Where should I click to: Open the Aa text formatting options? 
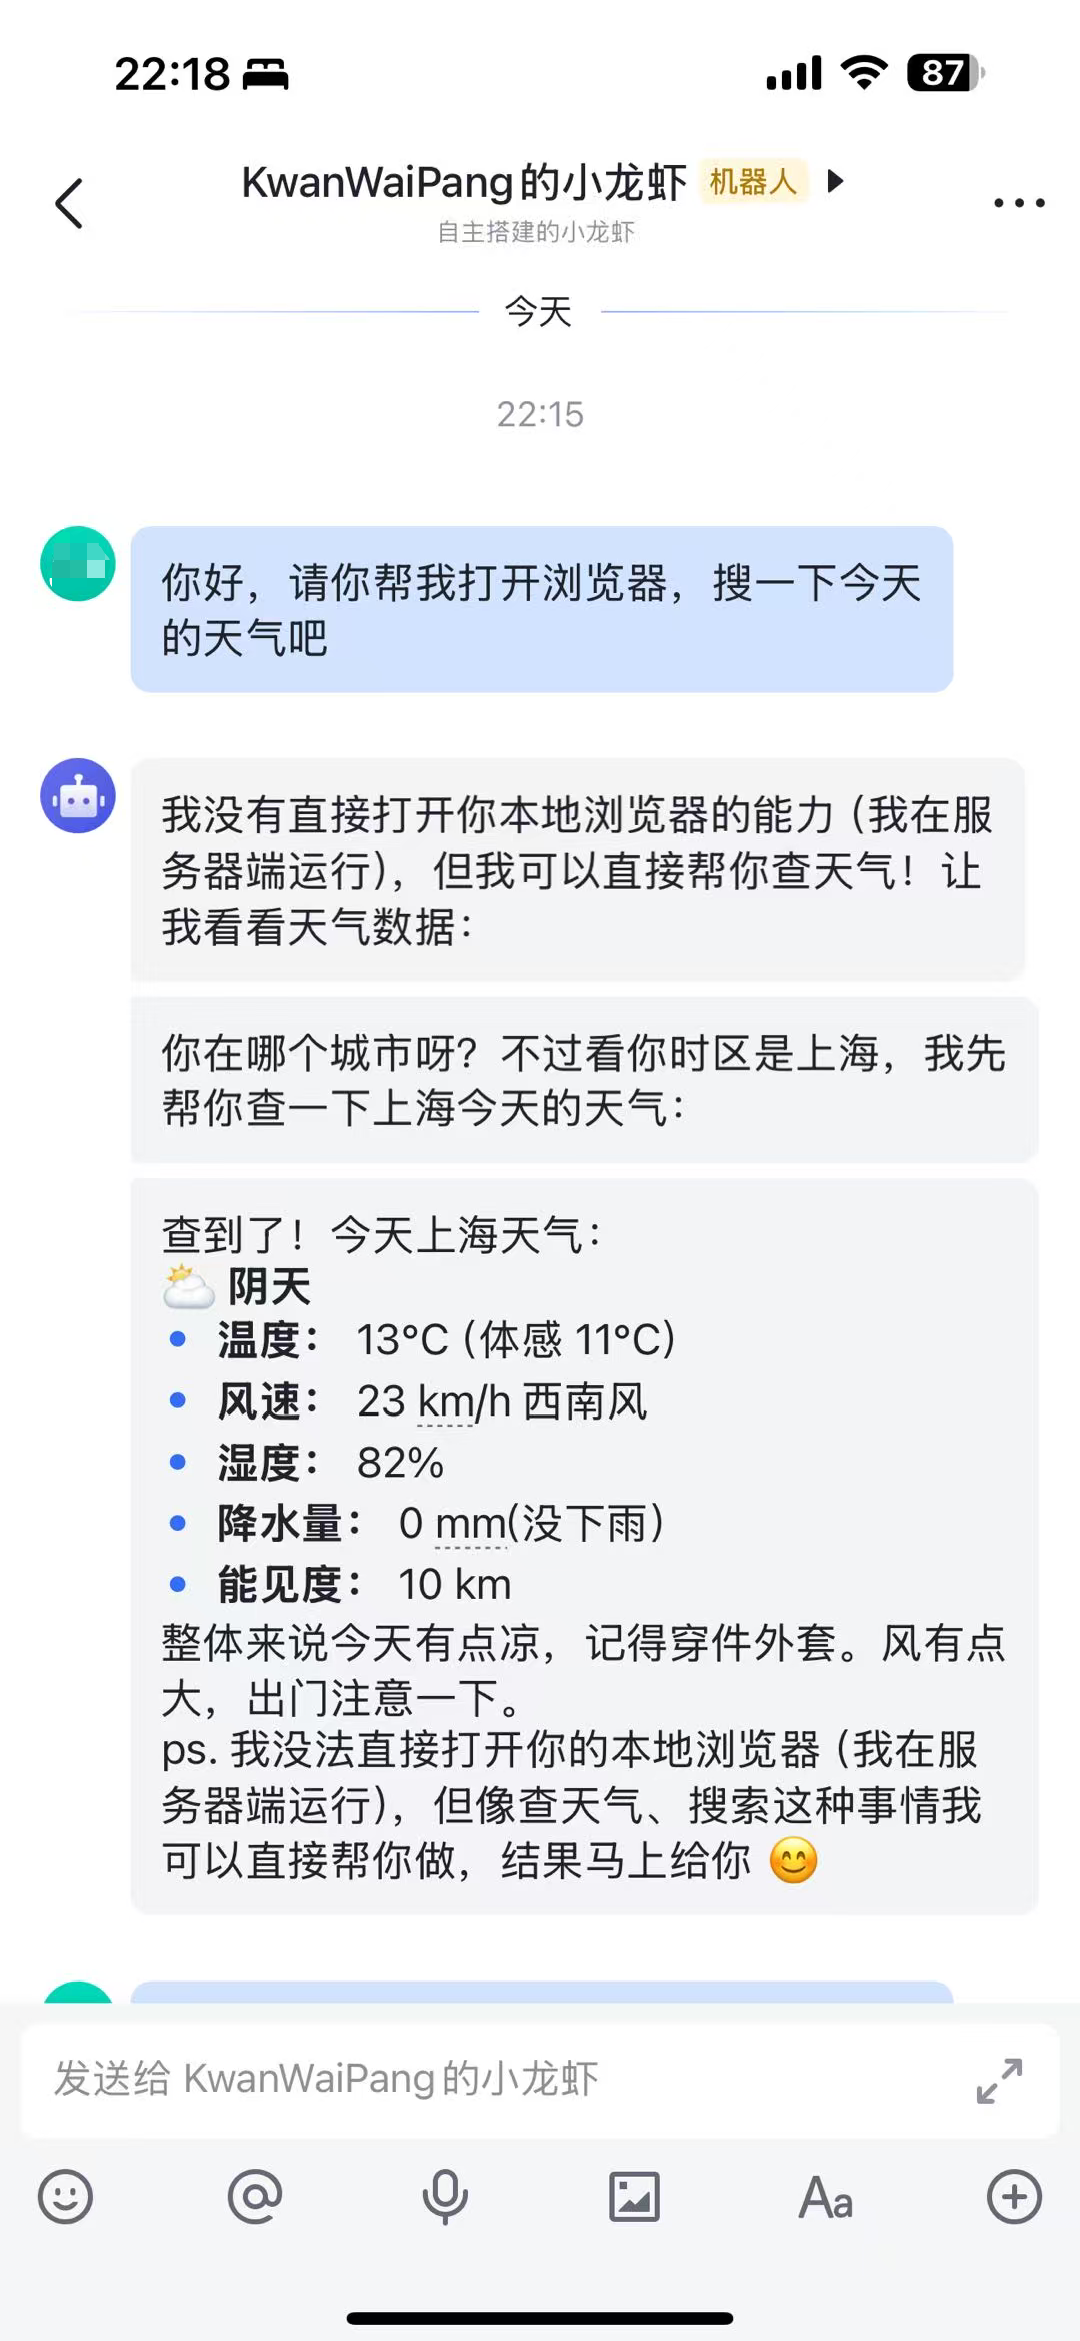pyautogui.click(x=825, y=2197)
